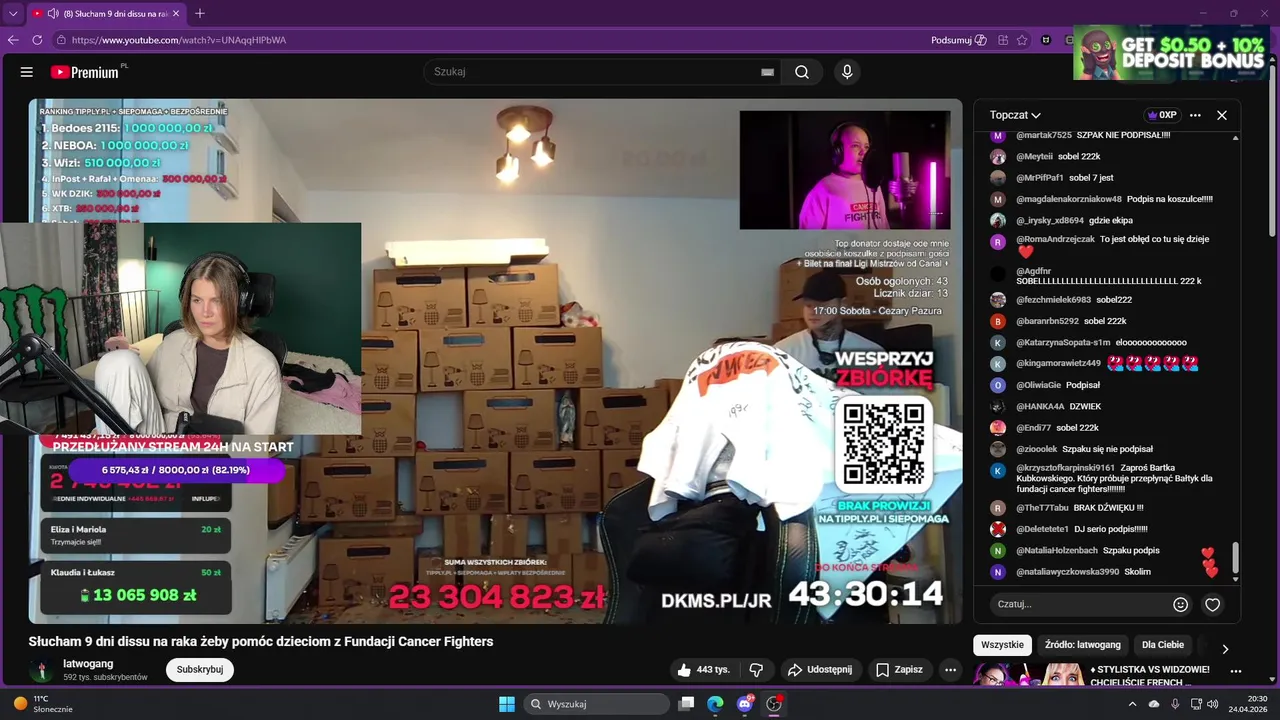Click Podsumuj summarize button
Screen dimensions: 1280x720
(958, 40)
